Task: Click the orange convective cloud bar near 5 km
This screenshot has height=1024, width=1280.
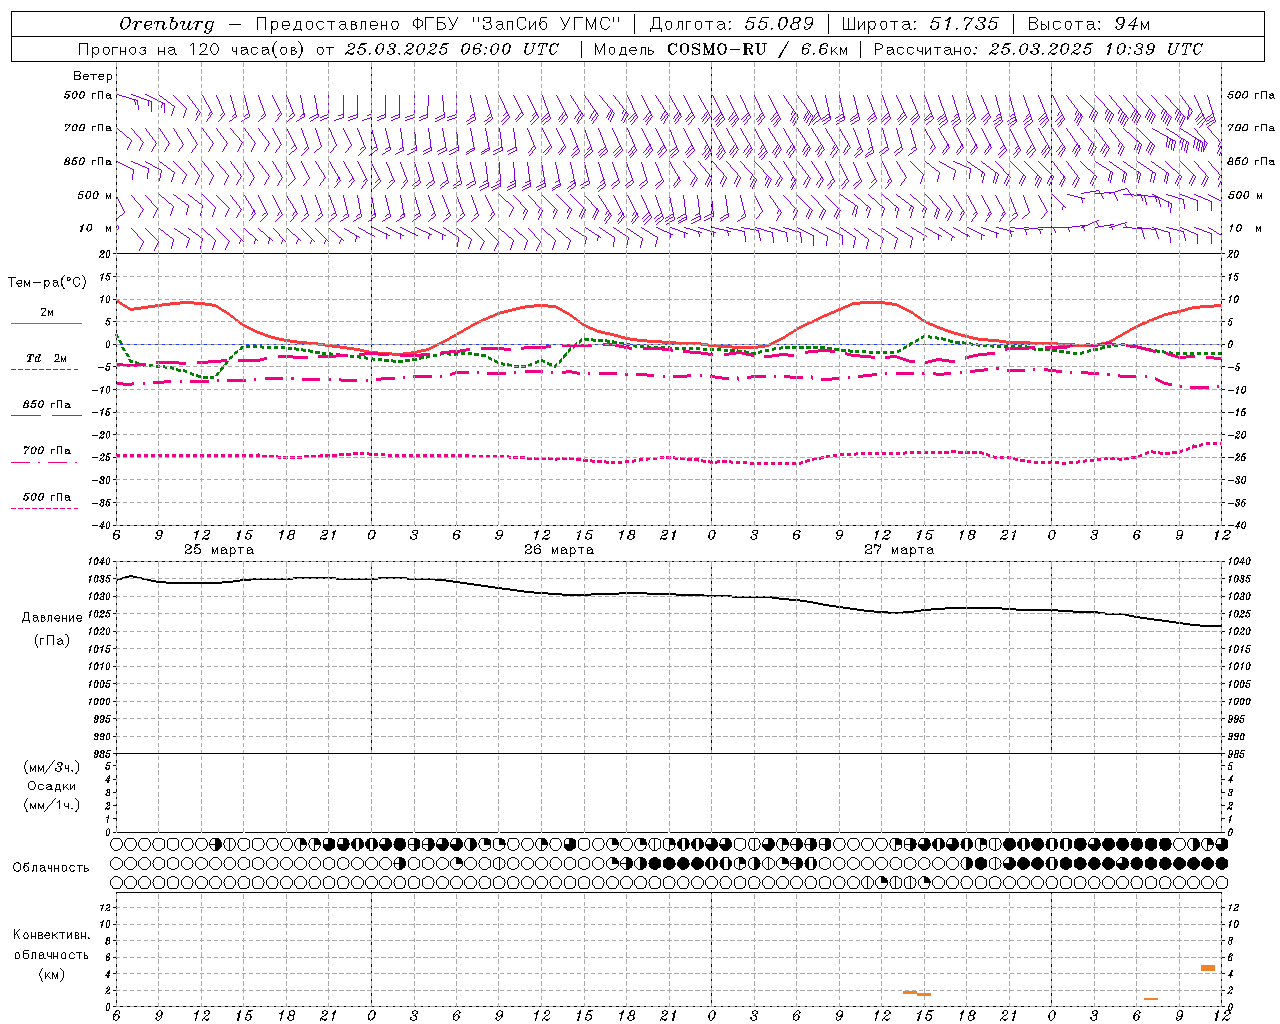Action: point(1208,968)
